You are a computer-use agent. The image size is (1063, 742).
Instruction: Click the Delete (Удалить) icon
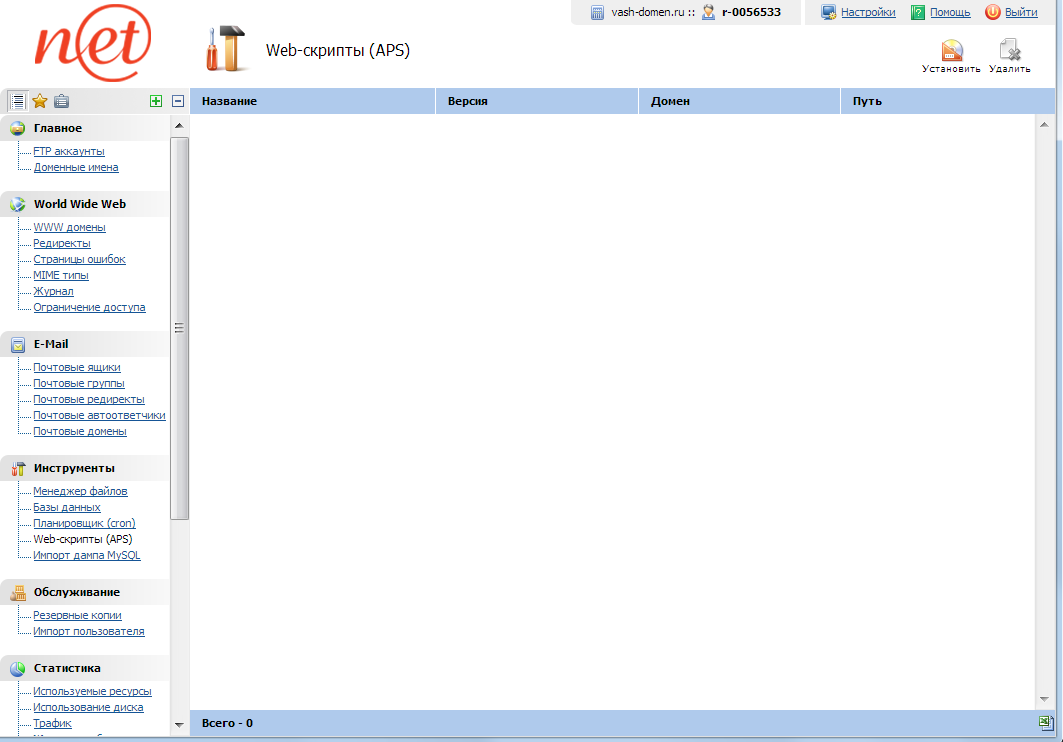(1009, 52)
